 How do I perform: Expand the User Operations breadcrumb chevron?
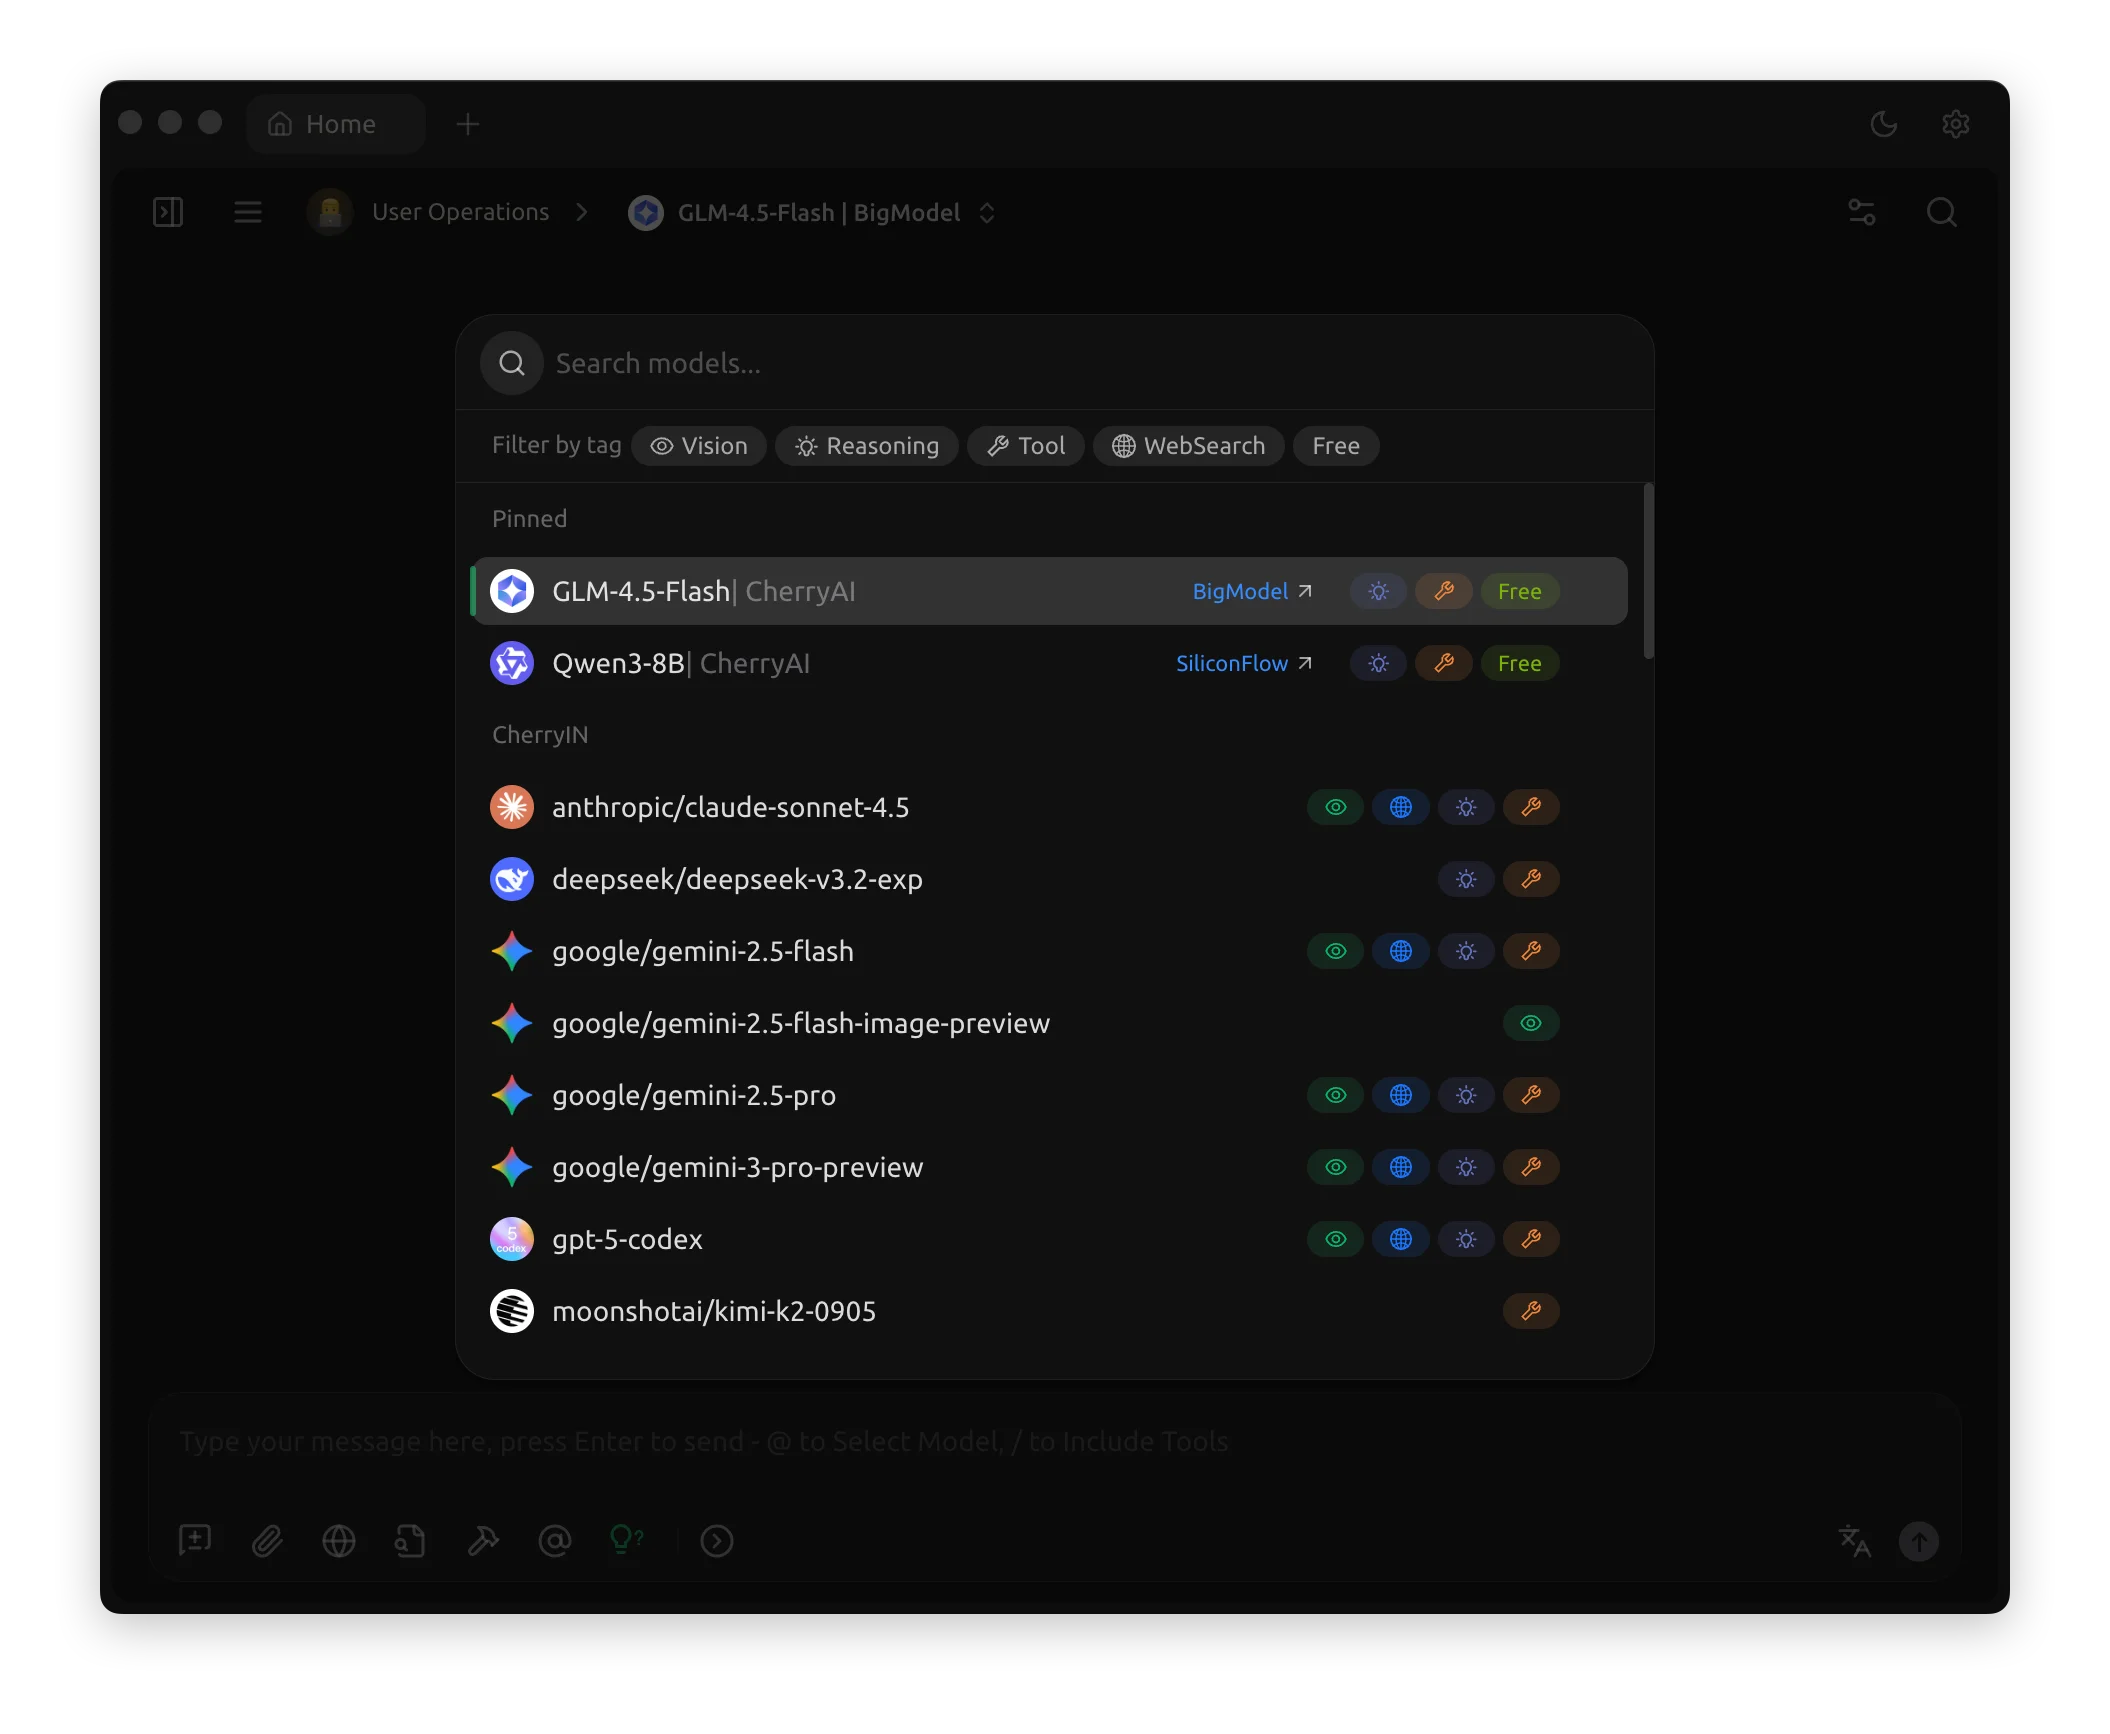pyautogui.click(x=582, y=213)
